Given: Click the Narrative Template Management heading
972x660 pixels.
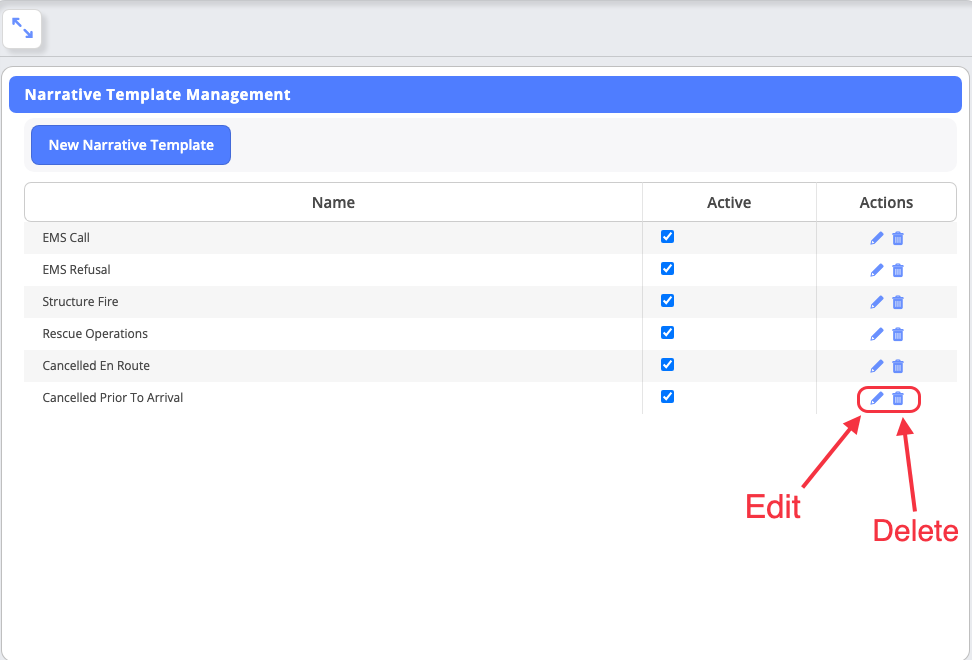Looking at the screenshot, I should [157, 94].
